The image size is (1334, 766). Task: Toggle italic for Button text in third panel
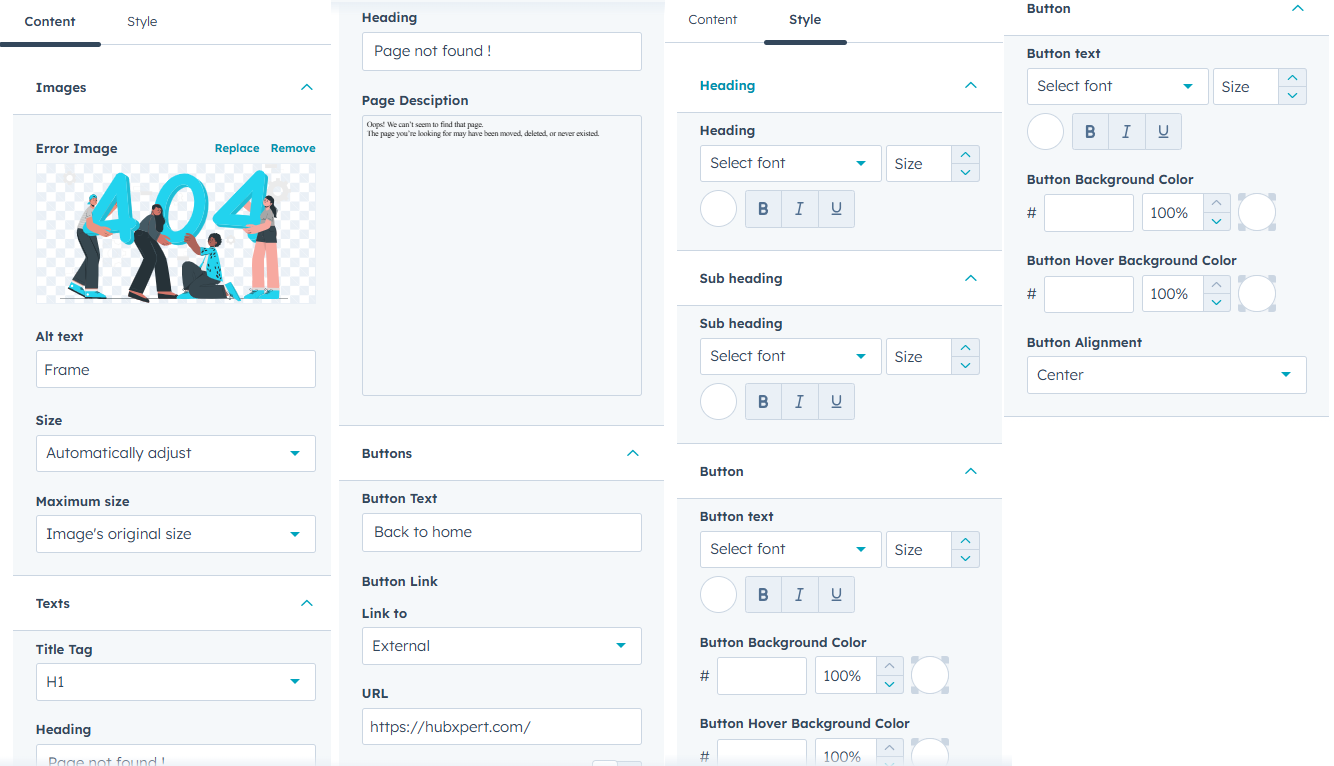point(799,595)
